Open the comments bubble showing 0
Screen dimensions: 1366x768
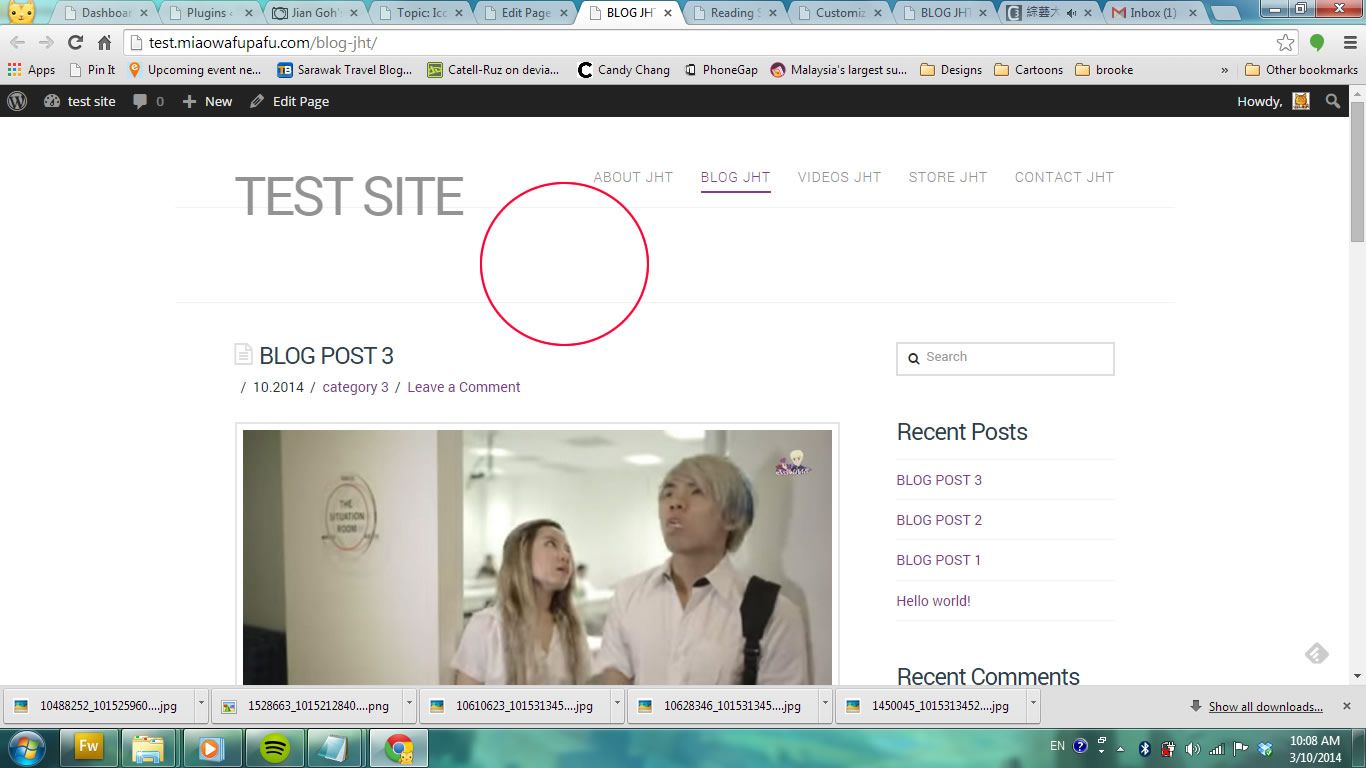point(148,101)
